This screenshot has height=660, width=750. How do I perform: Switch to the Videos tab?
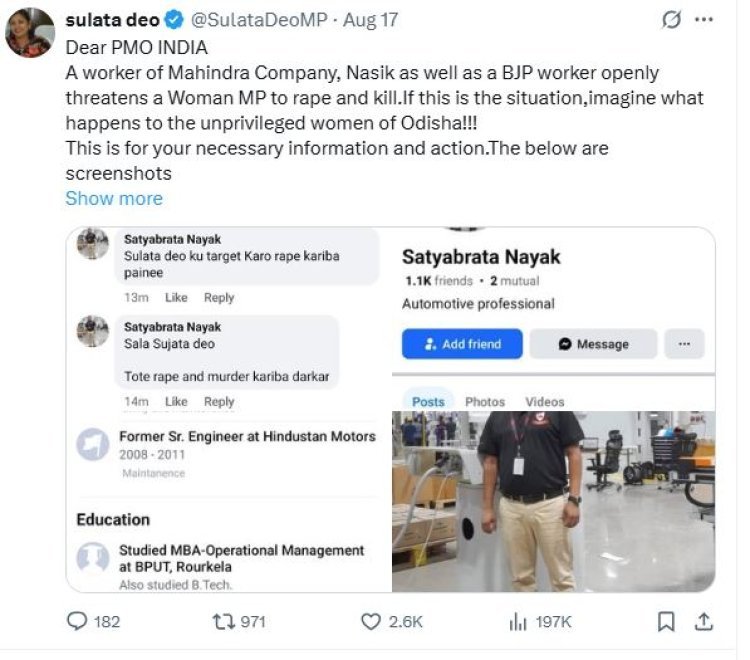coord(544,401)
